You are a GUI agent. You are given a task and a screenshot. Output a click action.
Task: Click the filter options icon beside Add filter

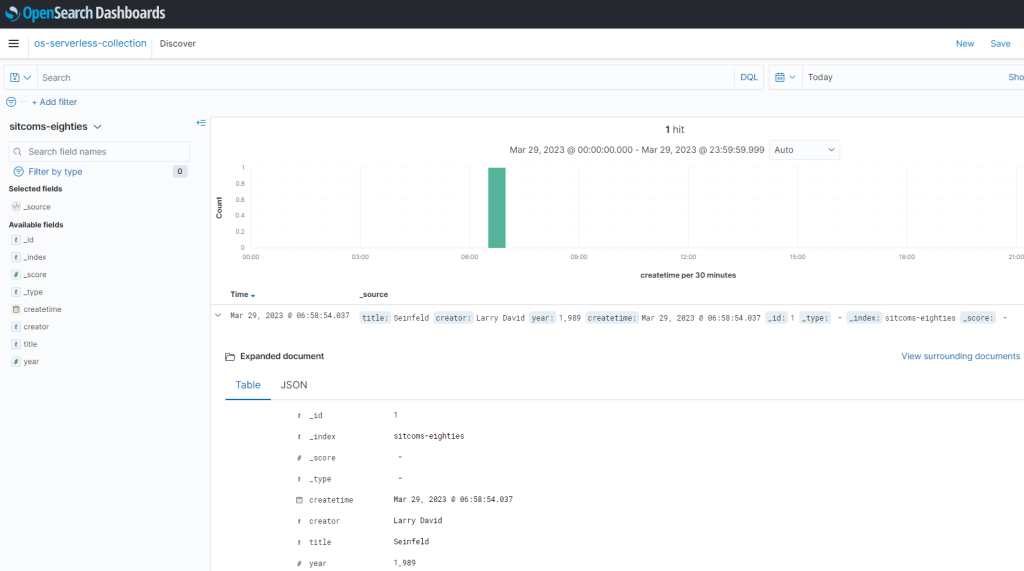[11, 102]
